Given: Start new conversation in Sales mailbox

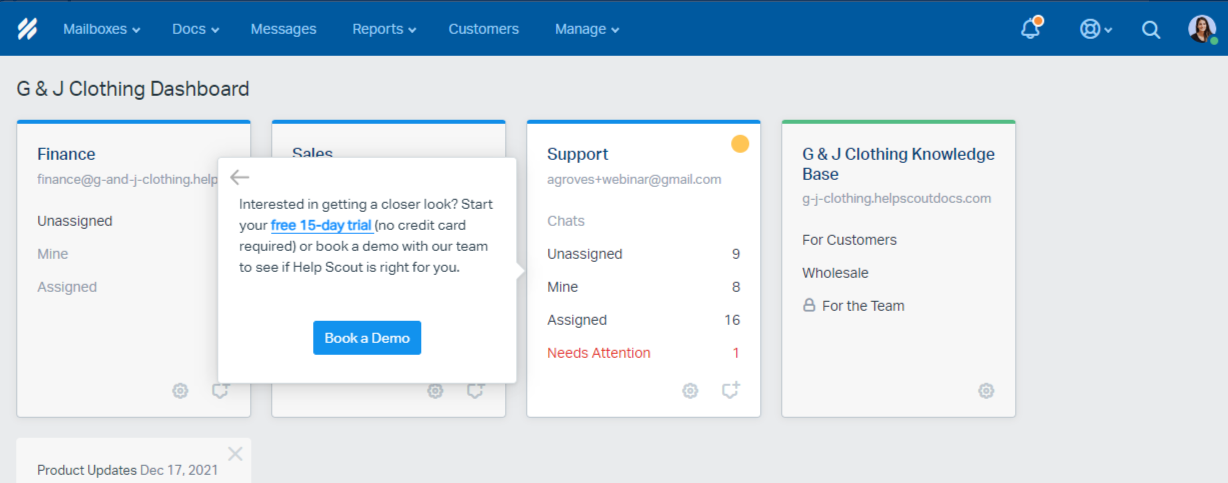Looking at the screenshot, I should click(476, 390).
